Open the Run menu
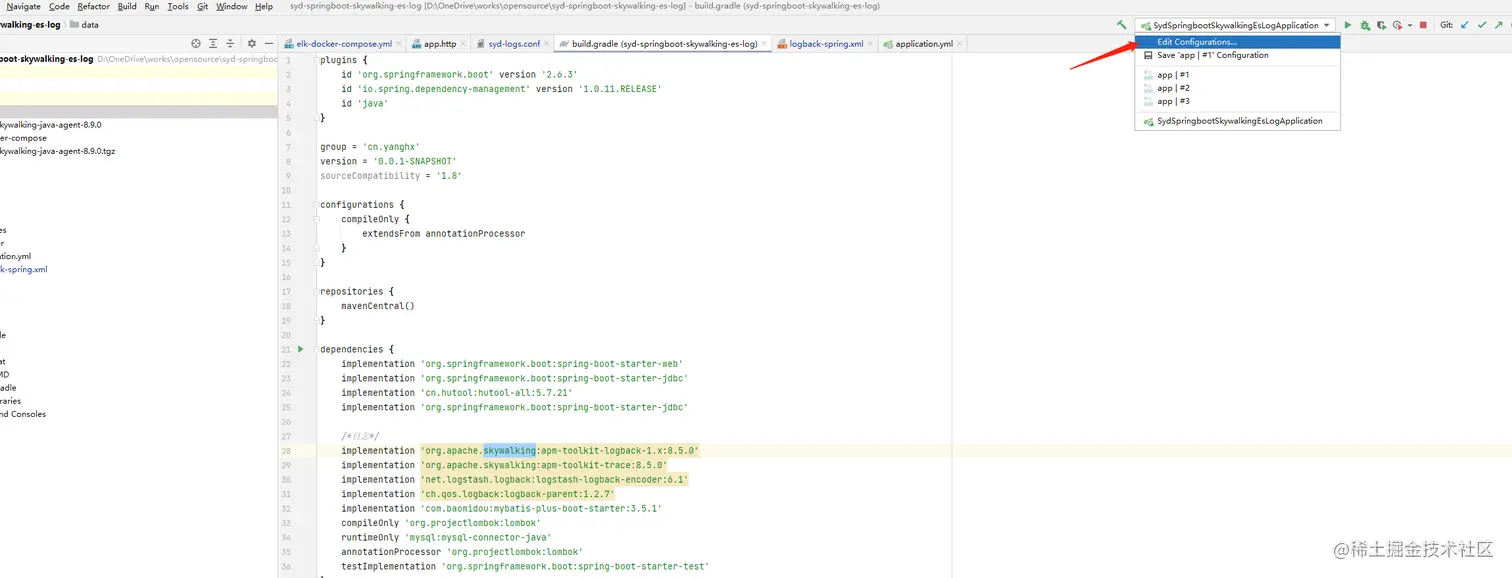1512x578 pixels. coord(152,6)
